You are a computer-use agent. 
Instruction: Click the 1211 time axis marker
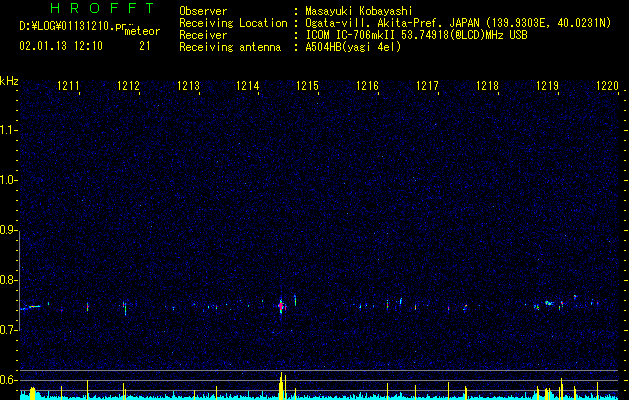pos(68,86)
